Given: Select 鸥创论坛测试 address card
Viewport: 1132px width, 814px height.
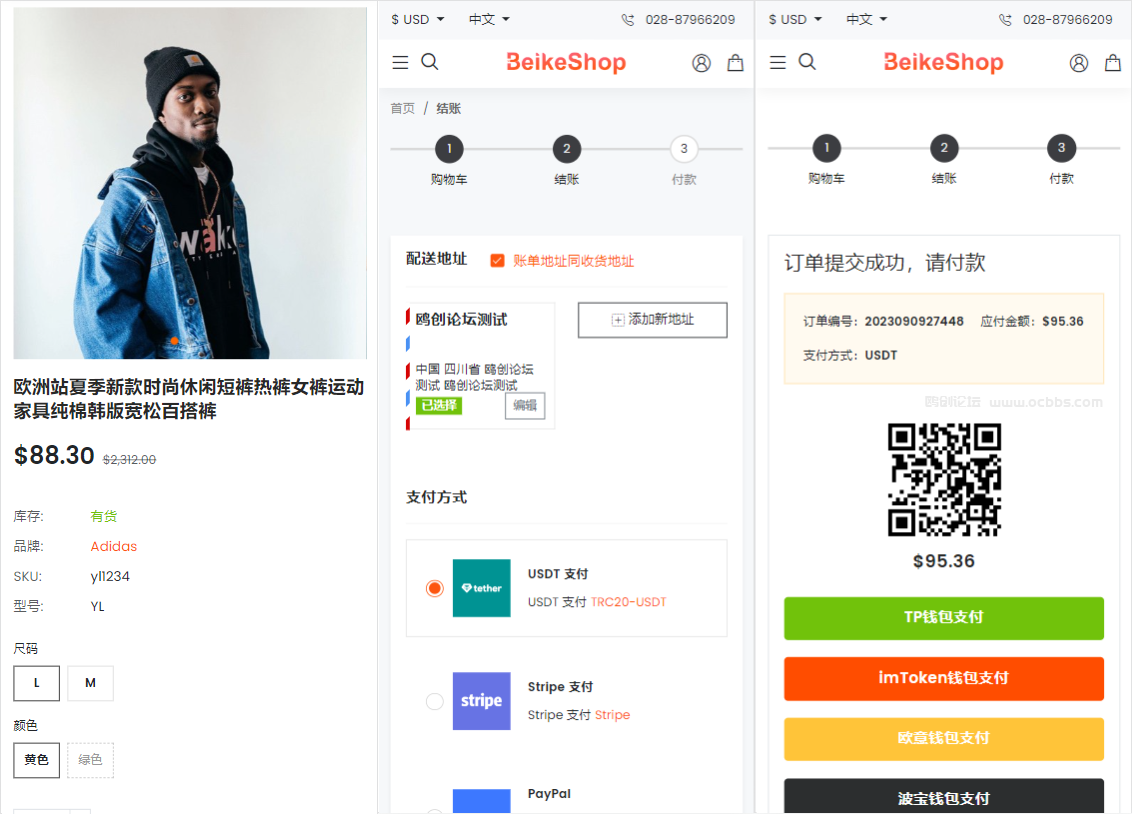Looking at the screenshot, I should point(480,366).
